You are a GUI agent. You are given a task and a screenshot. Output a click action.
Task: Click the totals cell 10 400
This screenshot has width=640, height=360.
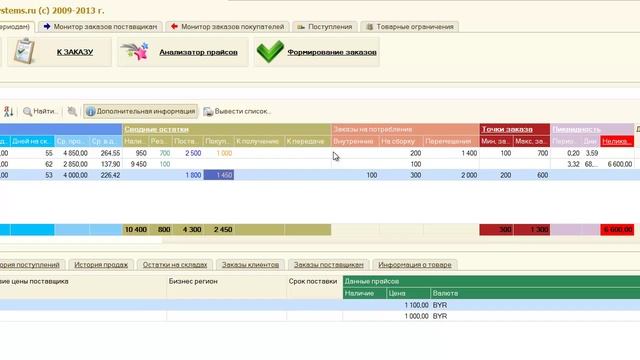(x=136, y=230)
